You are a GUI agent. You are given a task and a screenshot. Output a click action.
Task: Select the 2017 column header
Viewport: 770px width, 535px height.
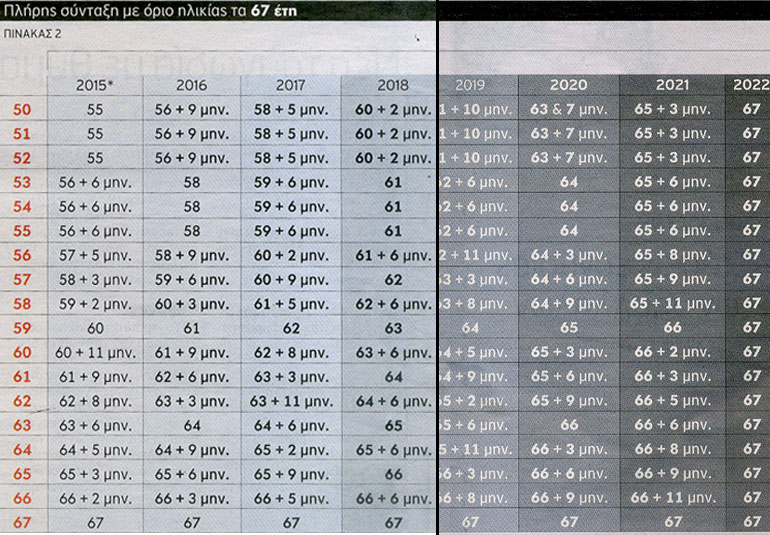pyautogui.click(x=291, y=85)
